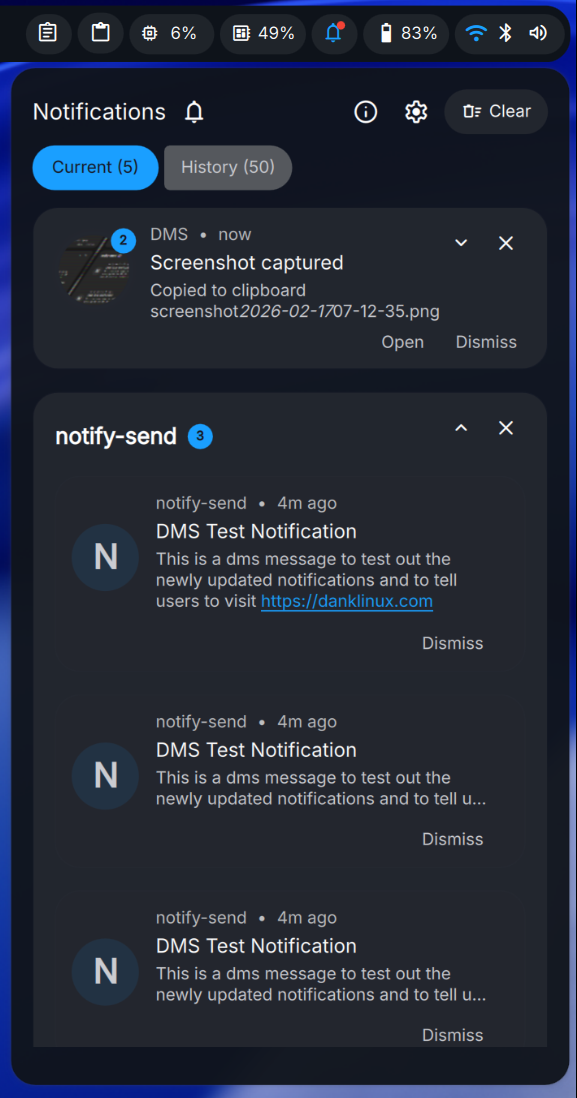Screen dimensions: 577x1098
Task: Select the Bluetooth icon in the system tray
Action: pos(507,32)
